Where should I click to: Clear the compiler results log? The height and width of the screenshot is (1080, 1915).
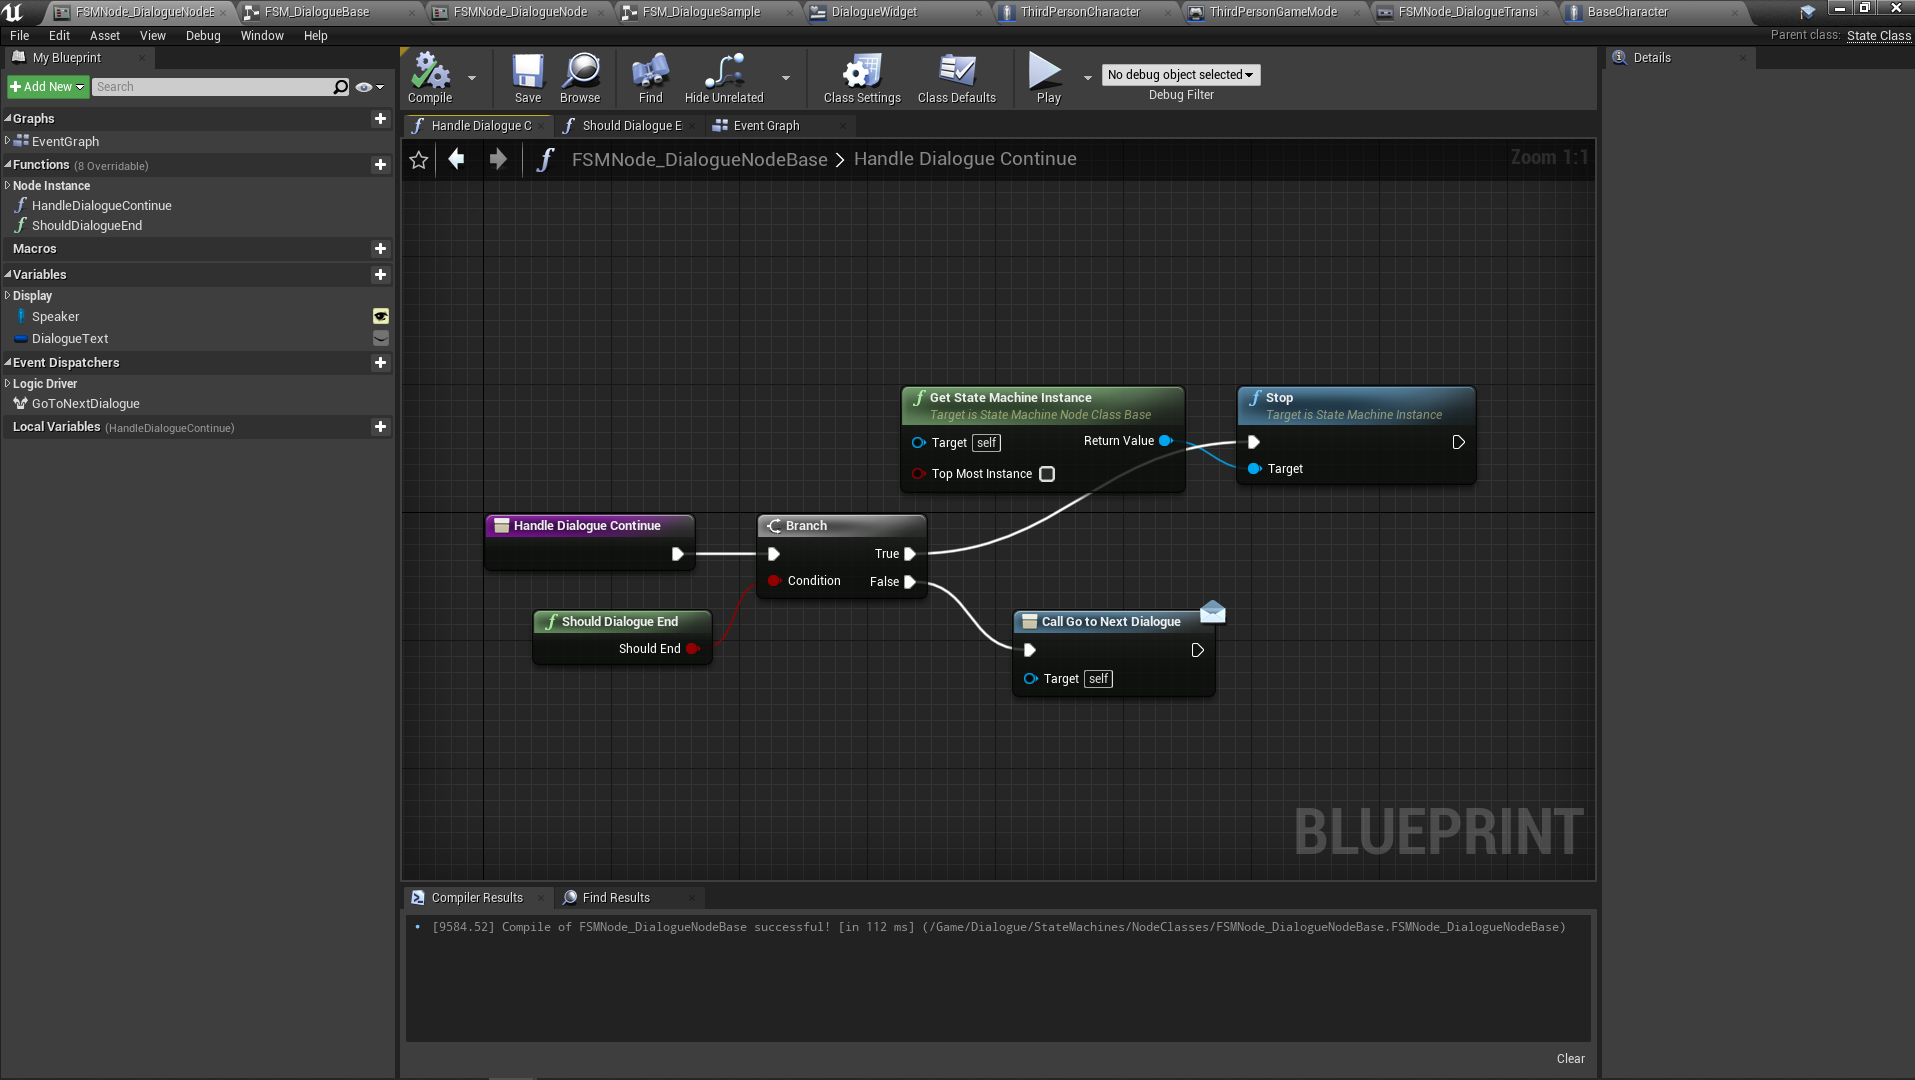point(1570,1059)
